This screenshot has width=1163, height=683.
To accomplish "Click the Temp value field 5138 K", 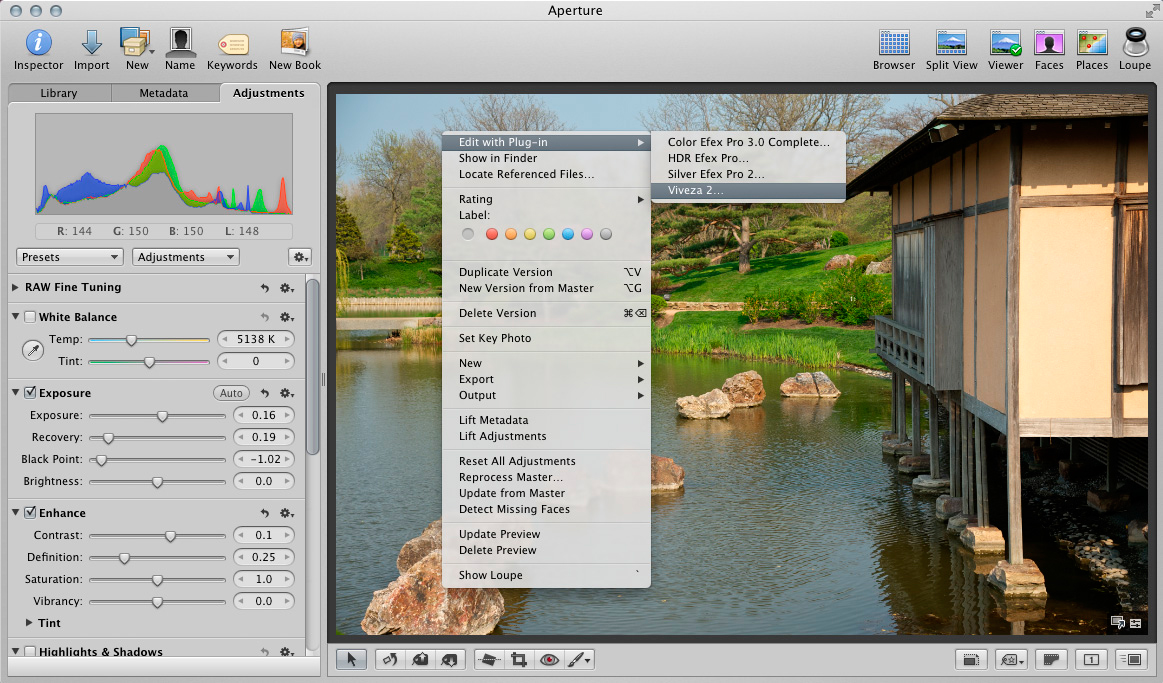I will (x=256, y=340).
